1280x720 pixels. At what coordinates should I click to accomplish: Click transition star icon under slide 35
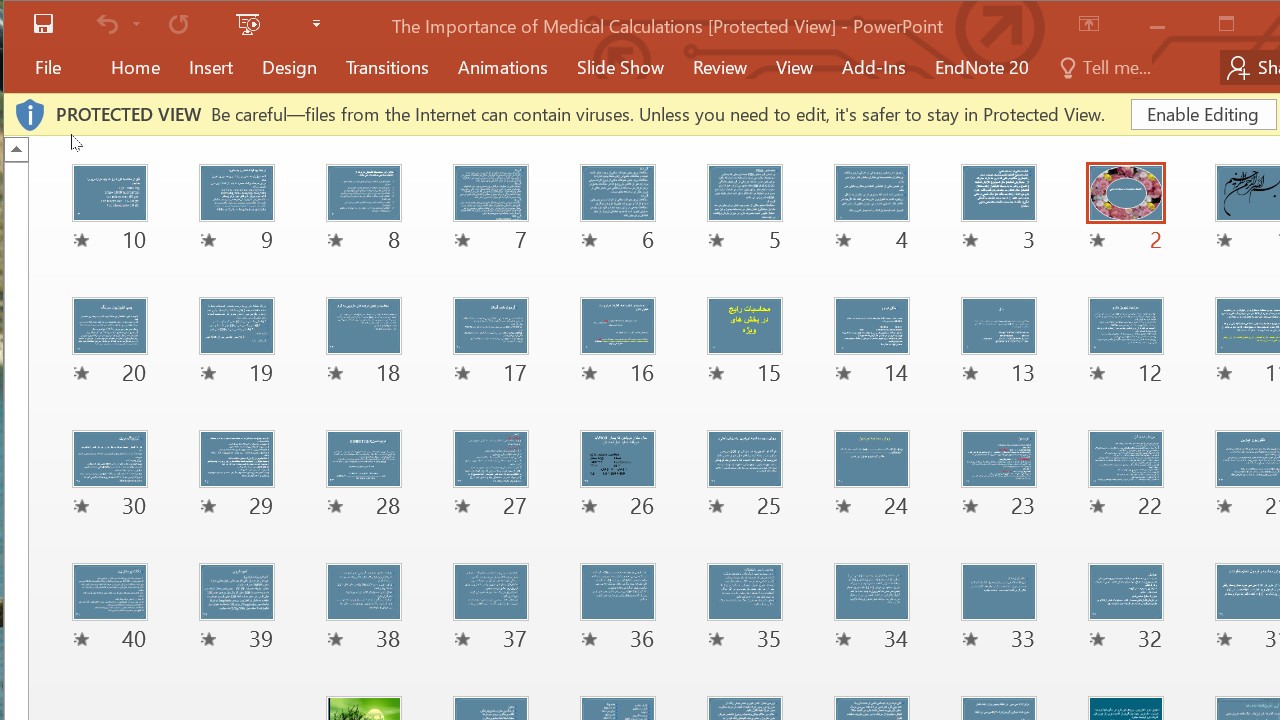tap(716, 639)
